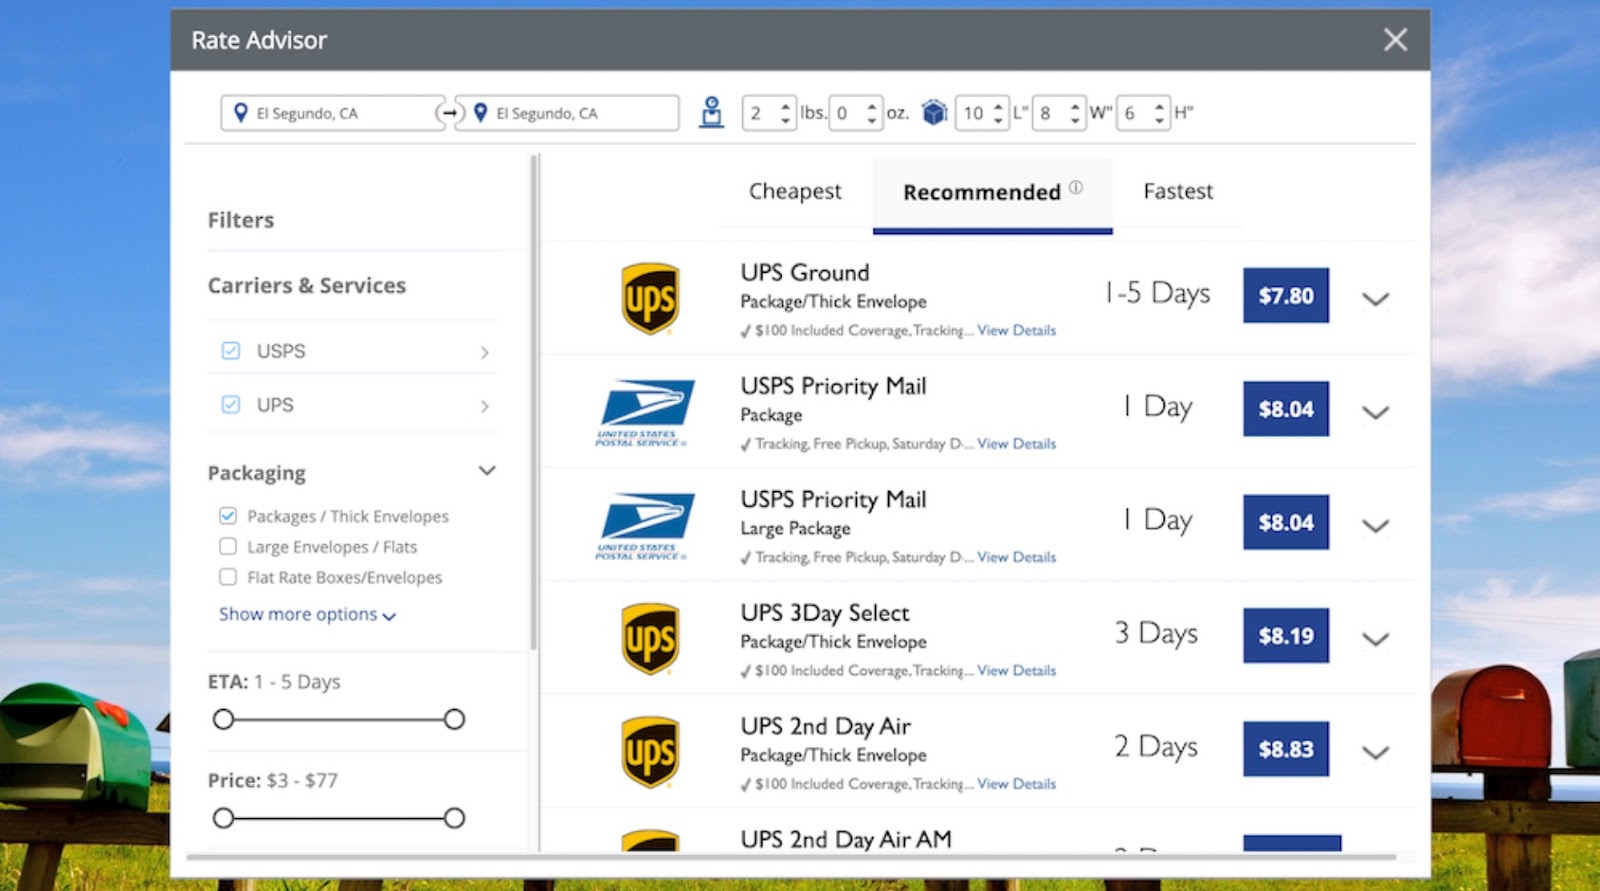Click the Recommended tab info icon
This screenshot has width=1600, height=891.
coord(1076,187)
